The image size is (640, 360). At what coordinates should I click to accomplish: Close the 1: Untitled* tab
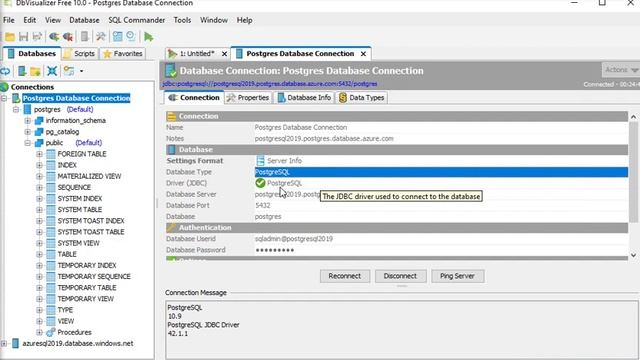pos(224,53)
